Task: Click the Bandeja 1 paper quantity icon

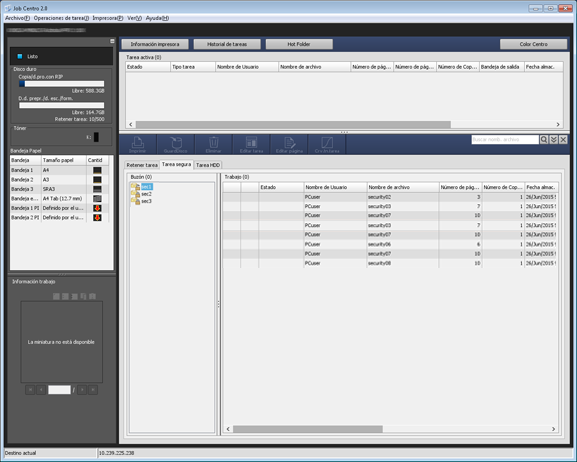Action: pyautogui.click(x=97, y=170)
